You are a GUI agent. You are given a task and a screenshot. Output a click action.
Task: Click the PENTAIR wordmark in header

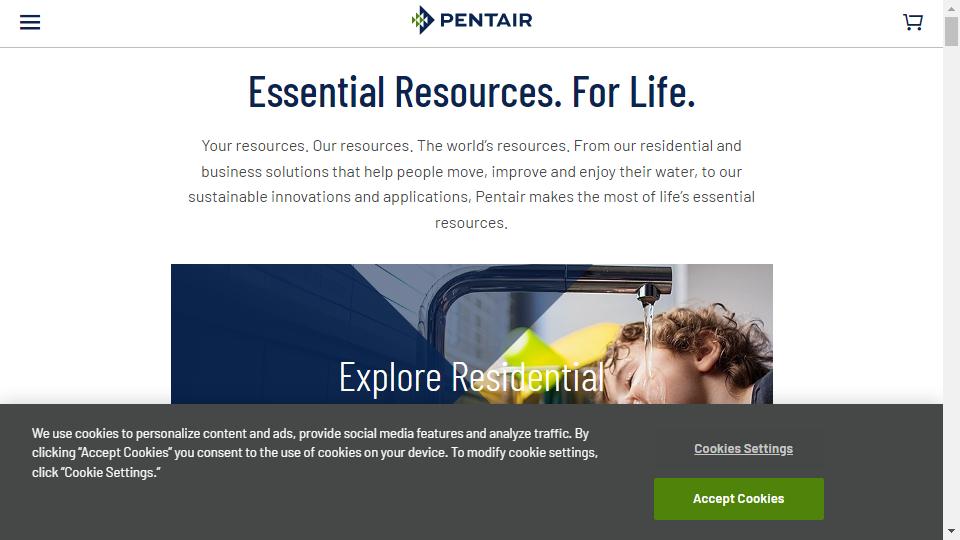pos(486,20)
